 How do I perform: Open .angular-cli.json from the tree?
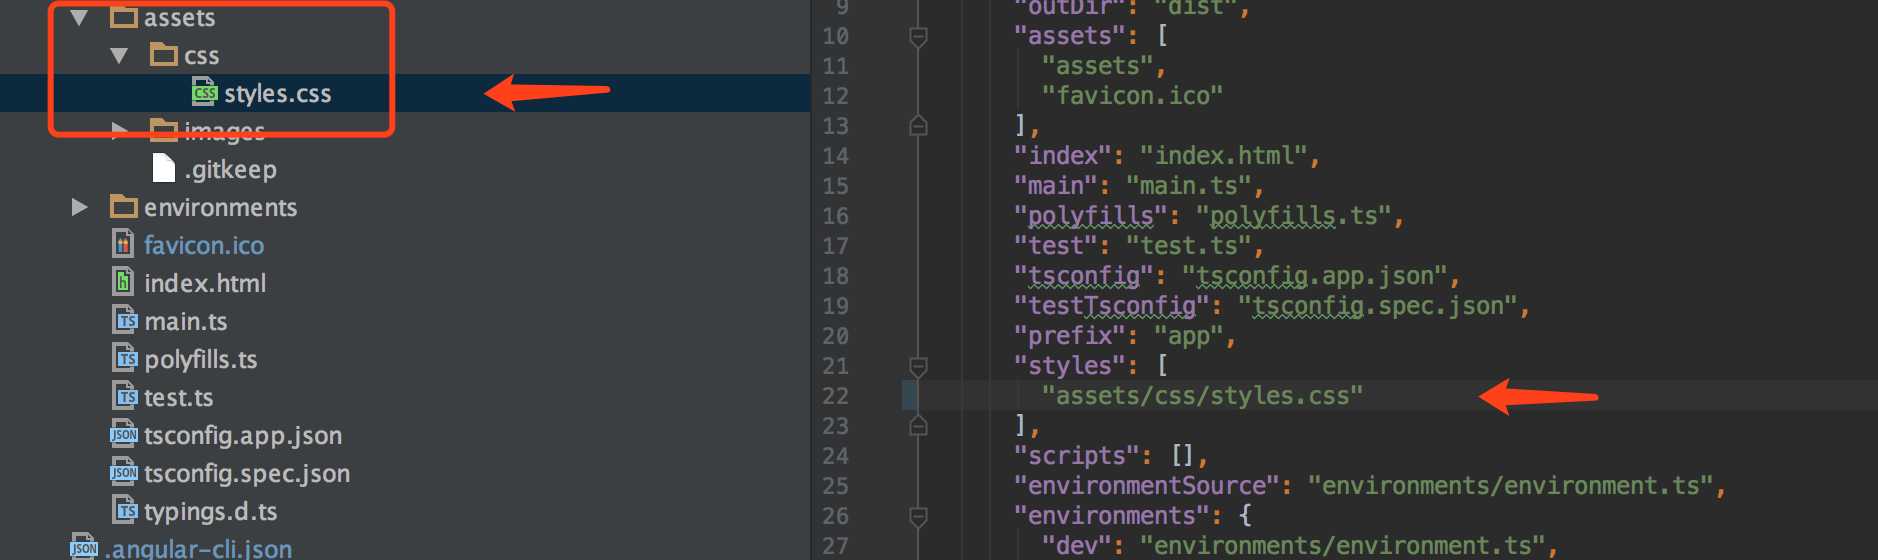pyautogui.click(x=199, y=549)
